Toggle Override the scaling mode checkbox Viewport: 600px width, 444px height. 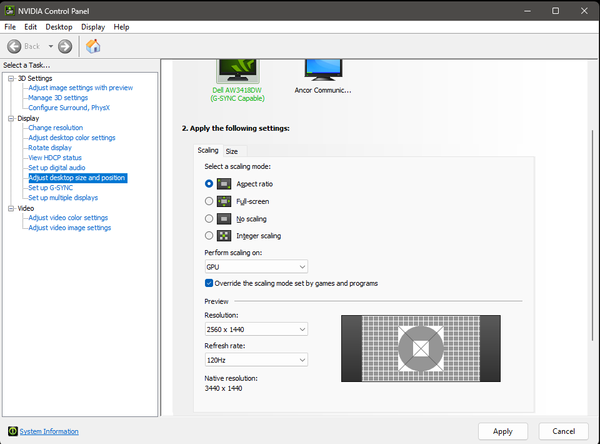(209, 283)
